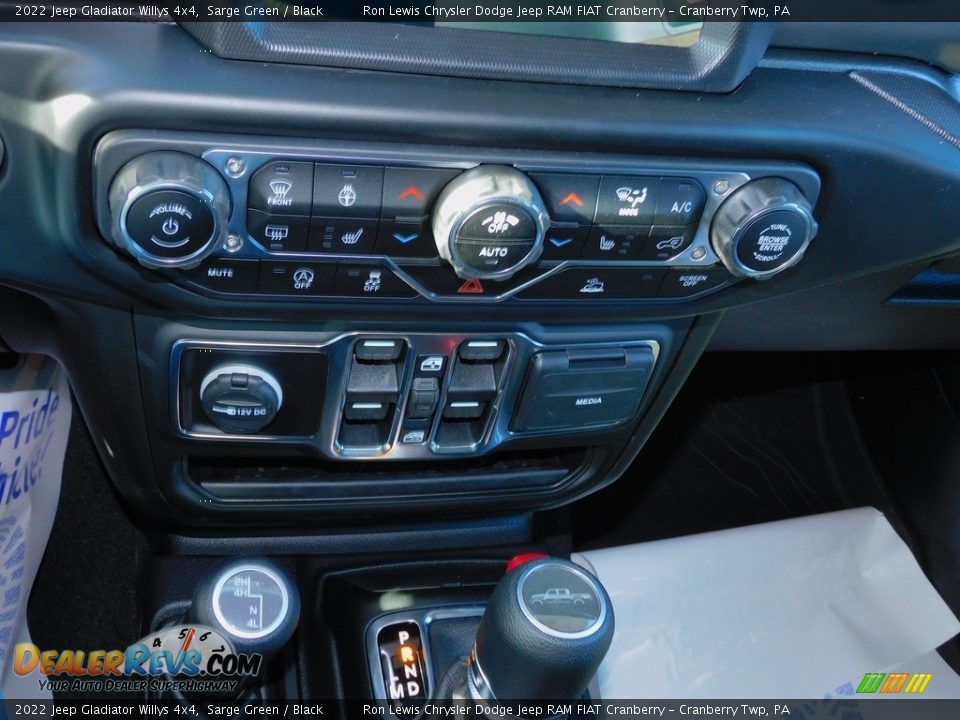Grab the 2H 4H N 4L transfer case lever
This screenshot has width=960, height=720.
250,602
